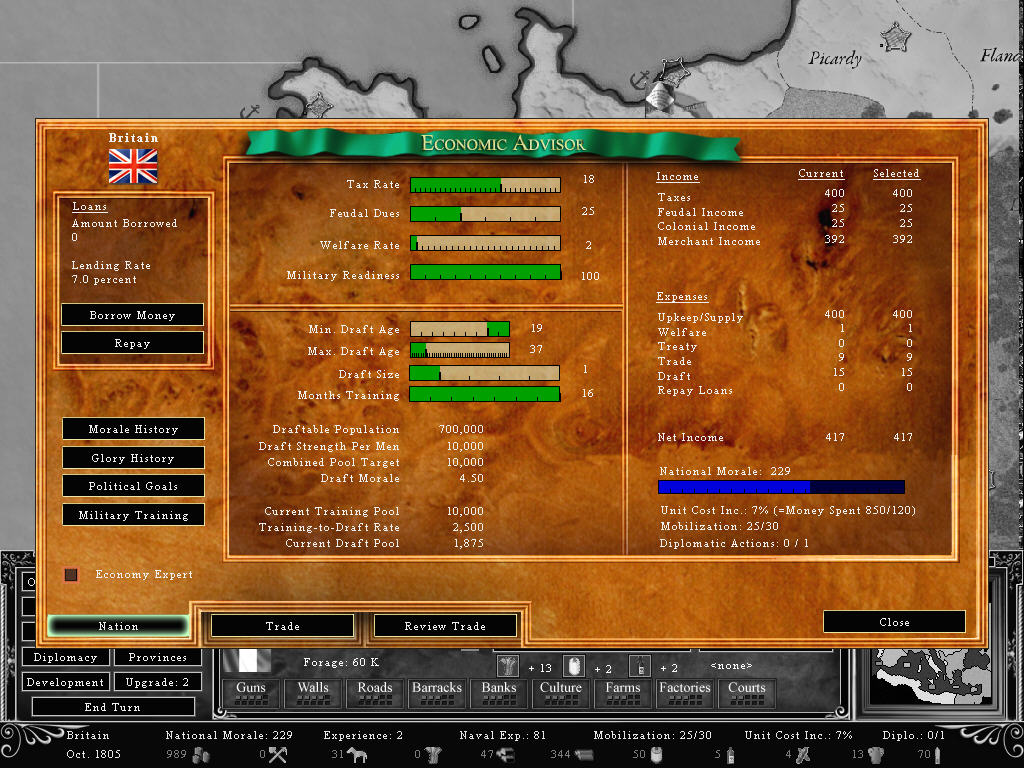Click the horse icon next to 31
This screenshot has height=768, width=1024.
click(357, 755)
